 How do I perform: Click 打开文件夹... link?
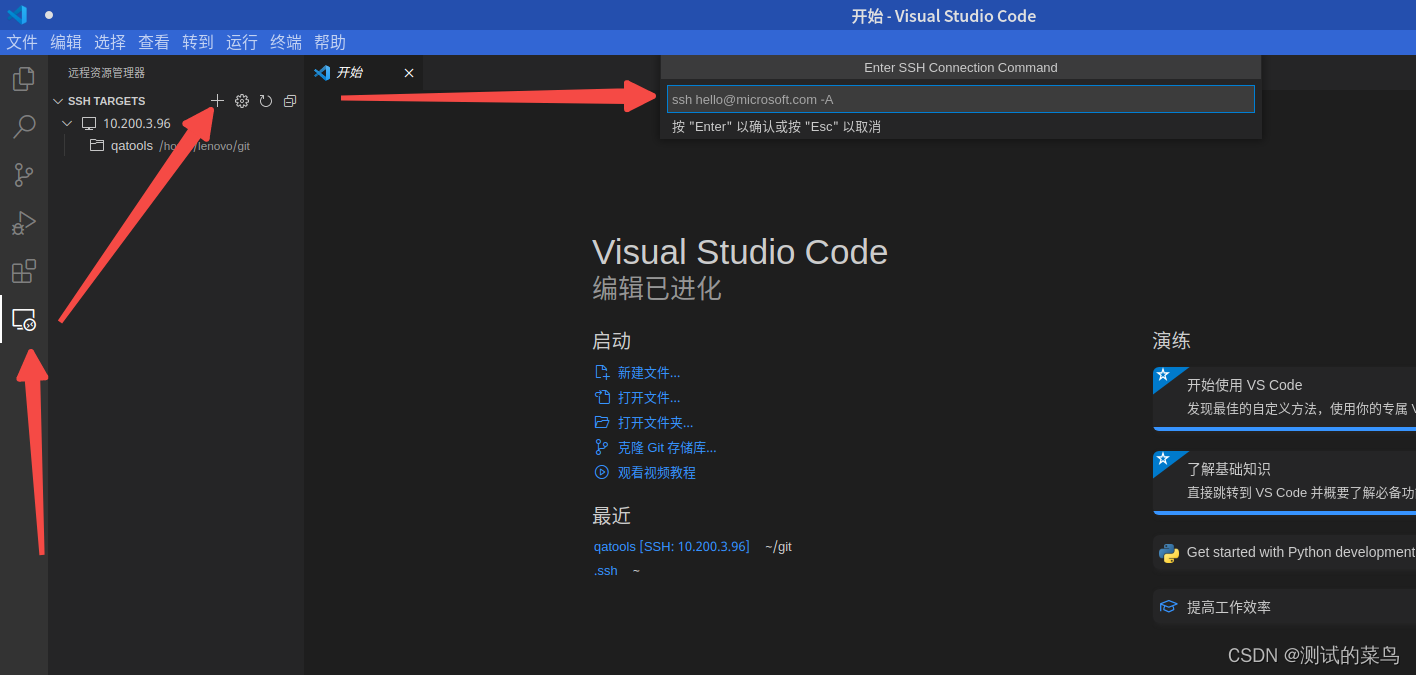[655, 423]
